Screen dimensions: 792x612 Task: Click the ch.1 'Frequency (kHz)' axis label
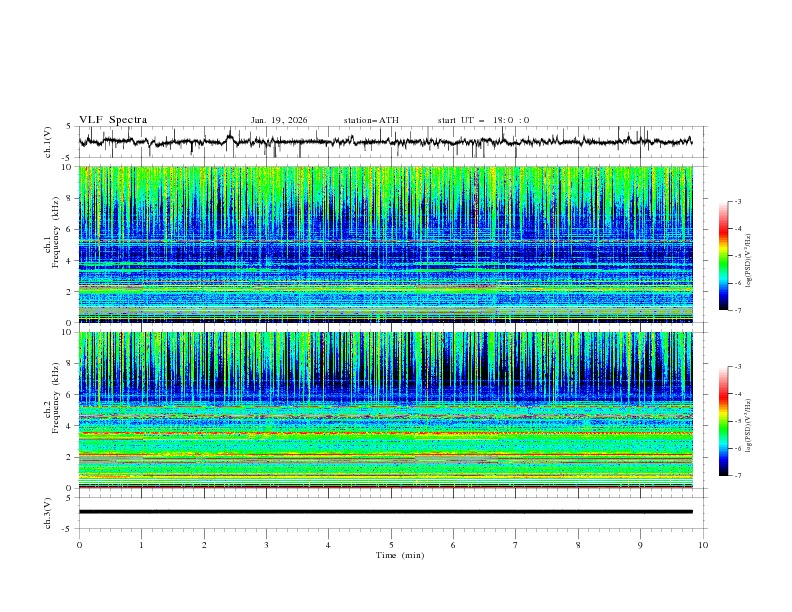[x=55, y=232]
